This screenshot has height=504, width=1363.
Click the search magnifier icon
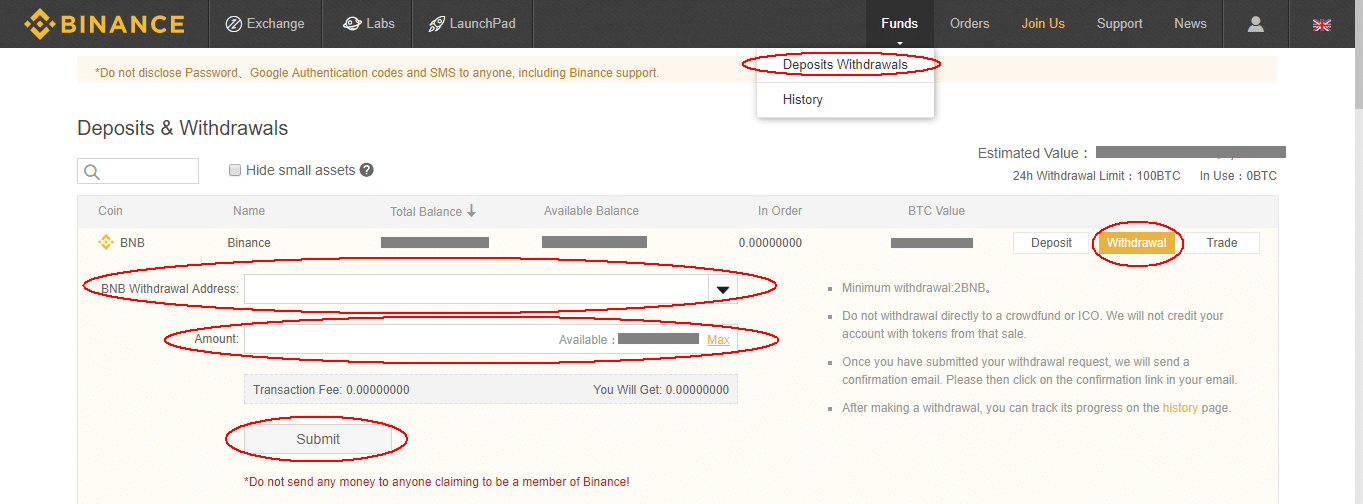pos(92,172)
